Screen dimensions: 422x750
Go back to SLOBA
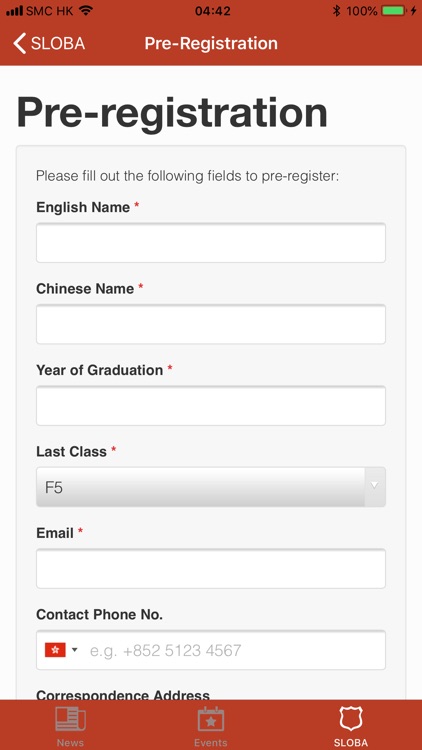(49, 44)
